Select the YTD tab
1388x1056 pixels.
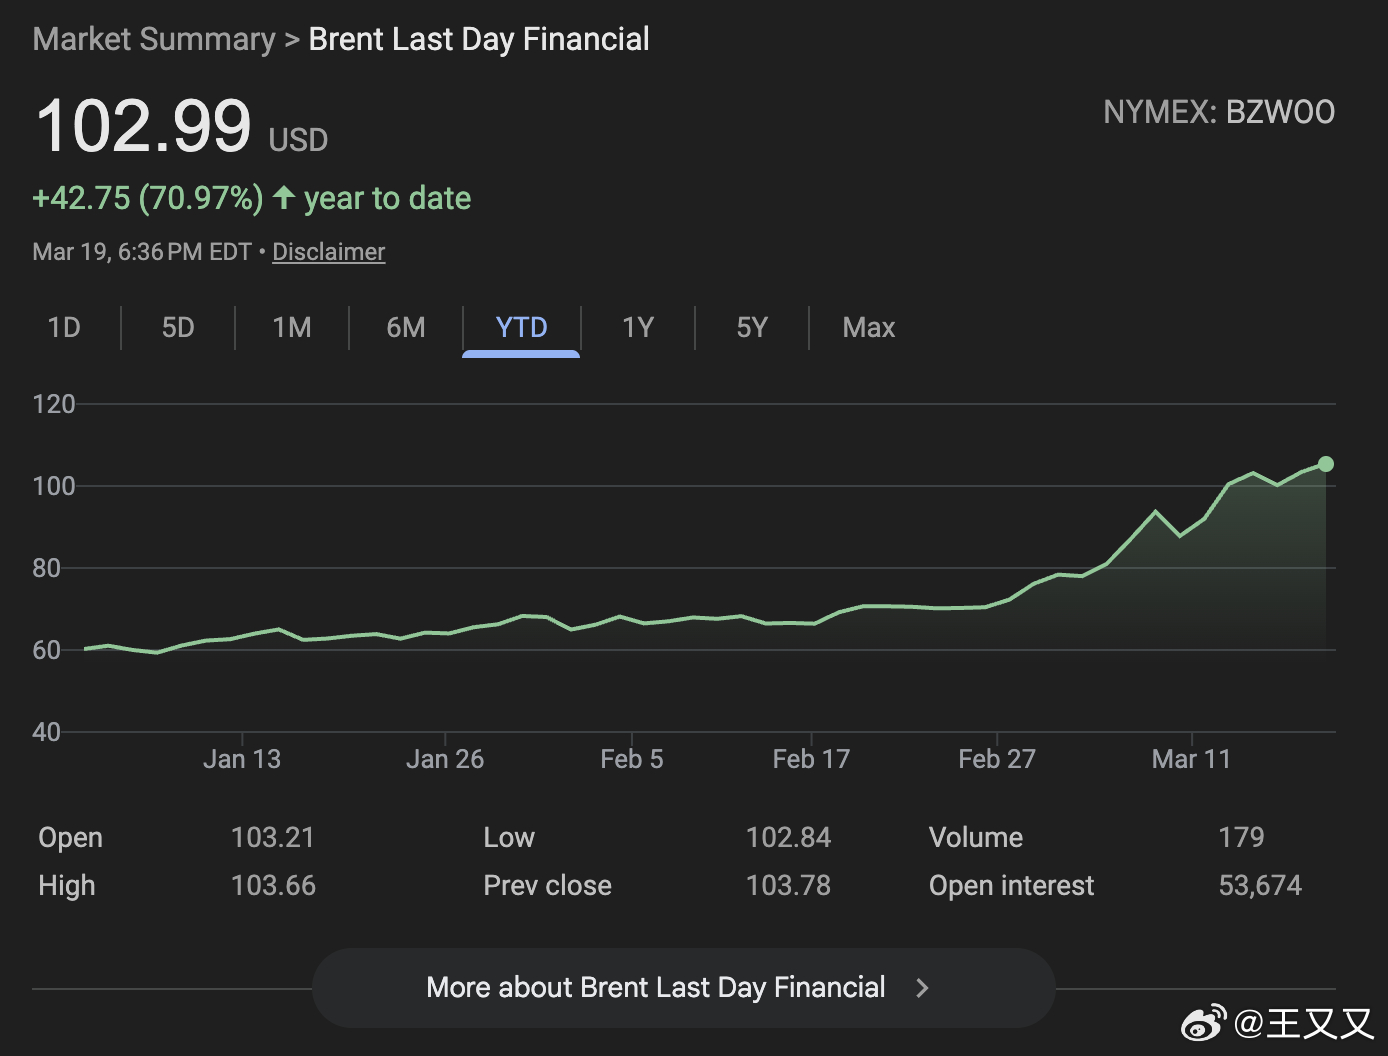(521, 328)
